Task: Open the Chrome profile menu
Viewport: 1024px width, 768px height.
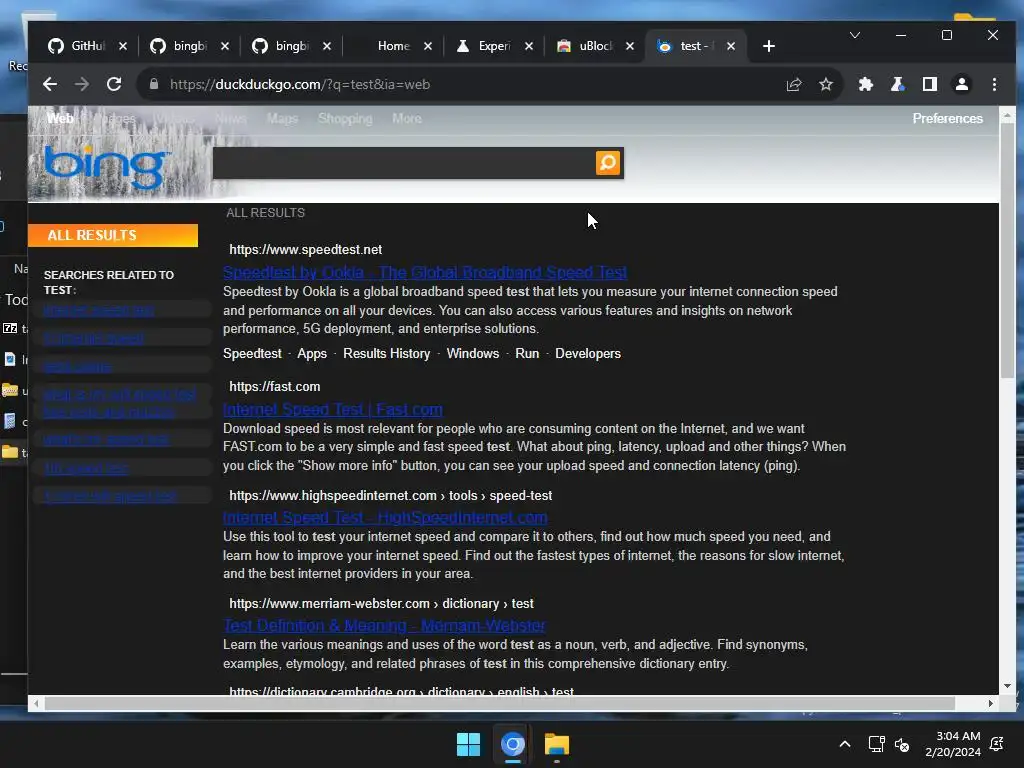Action: (961, 84)
